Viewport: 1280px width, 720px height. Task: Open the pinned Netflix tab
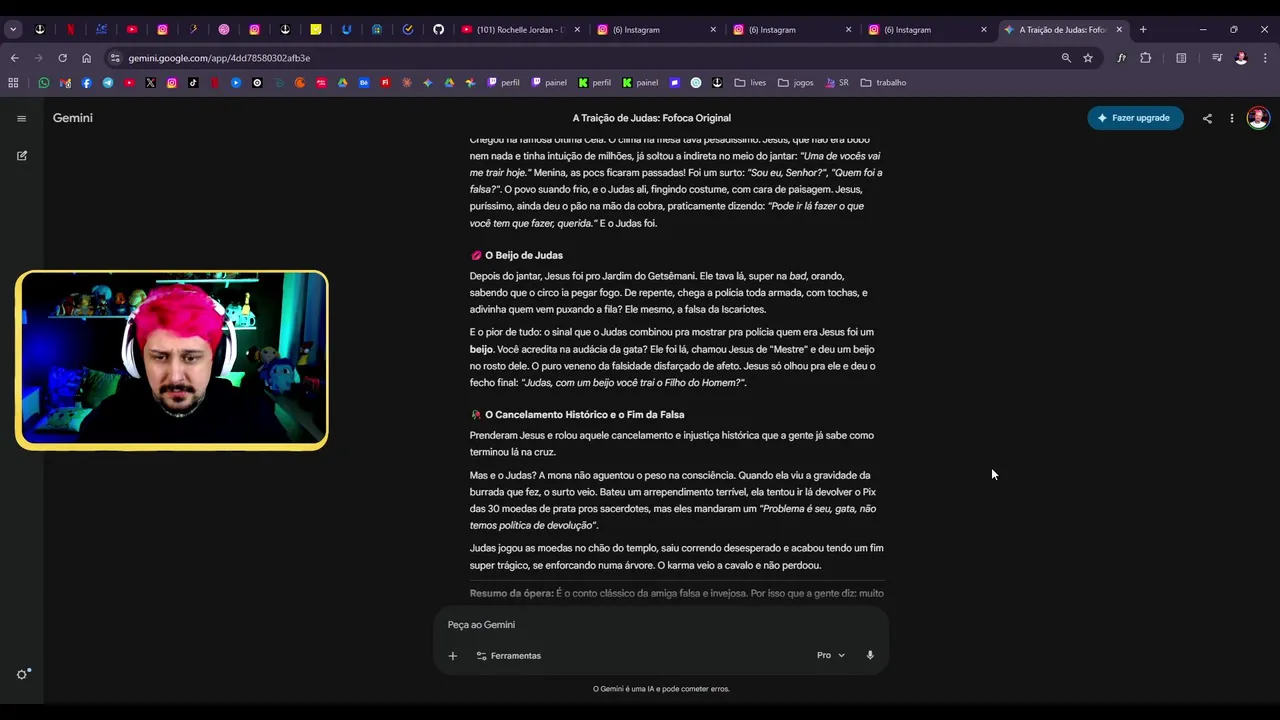point(70,29)
